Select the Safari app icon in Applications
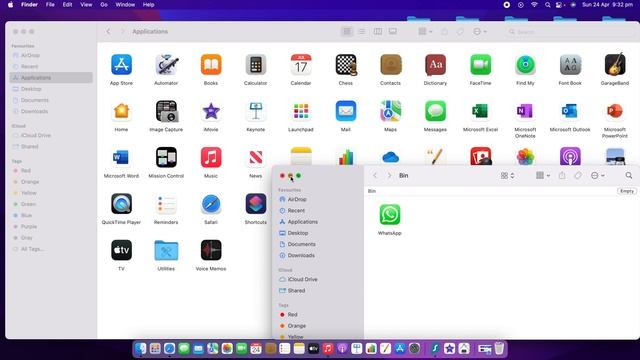 click(x=211, y=204)
